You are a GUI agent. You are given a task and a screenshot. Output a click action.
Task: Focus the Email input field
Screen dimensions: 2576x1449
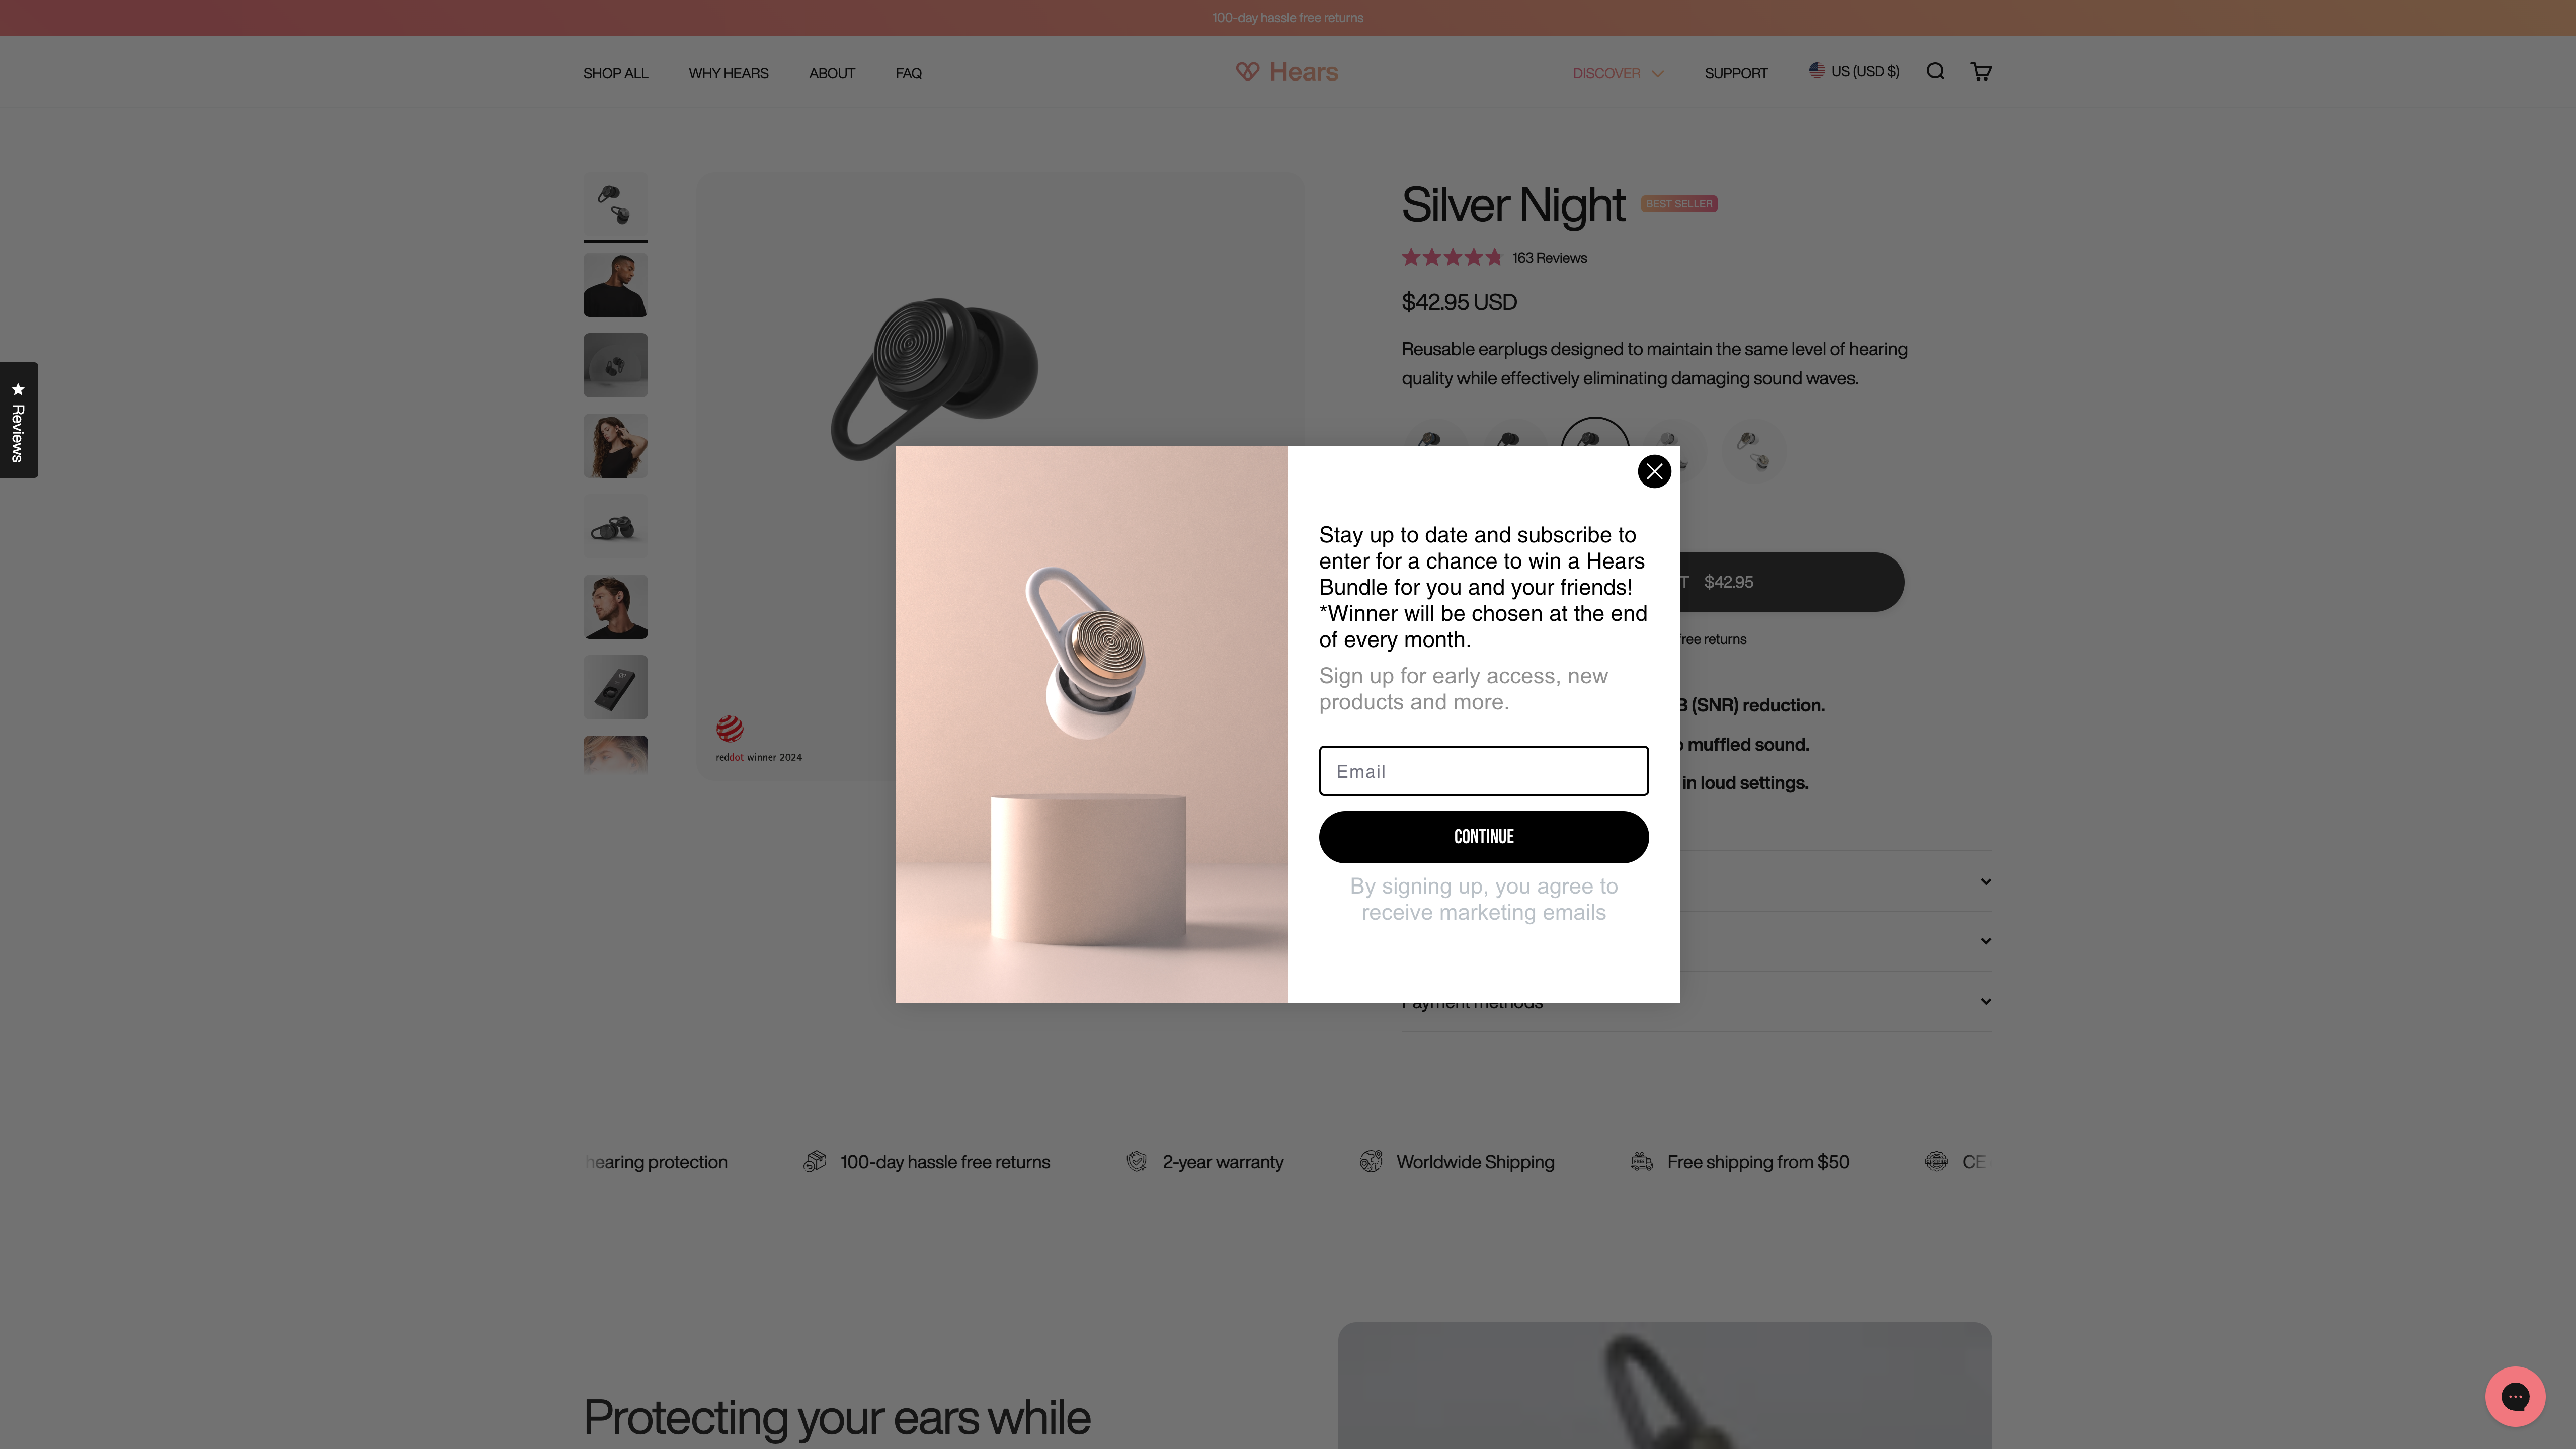click(1483, 771)
